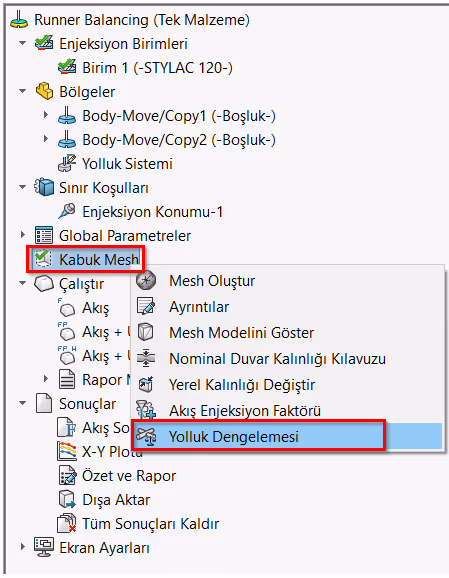
Task: Collapse the Çalıştır node
Action: point(23,283)
